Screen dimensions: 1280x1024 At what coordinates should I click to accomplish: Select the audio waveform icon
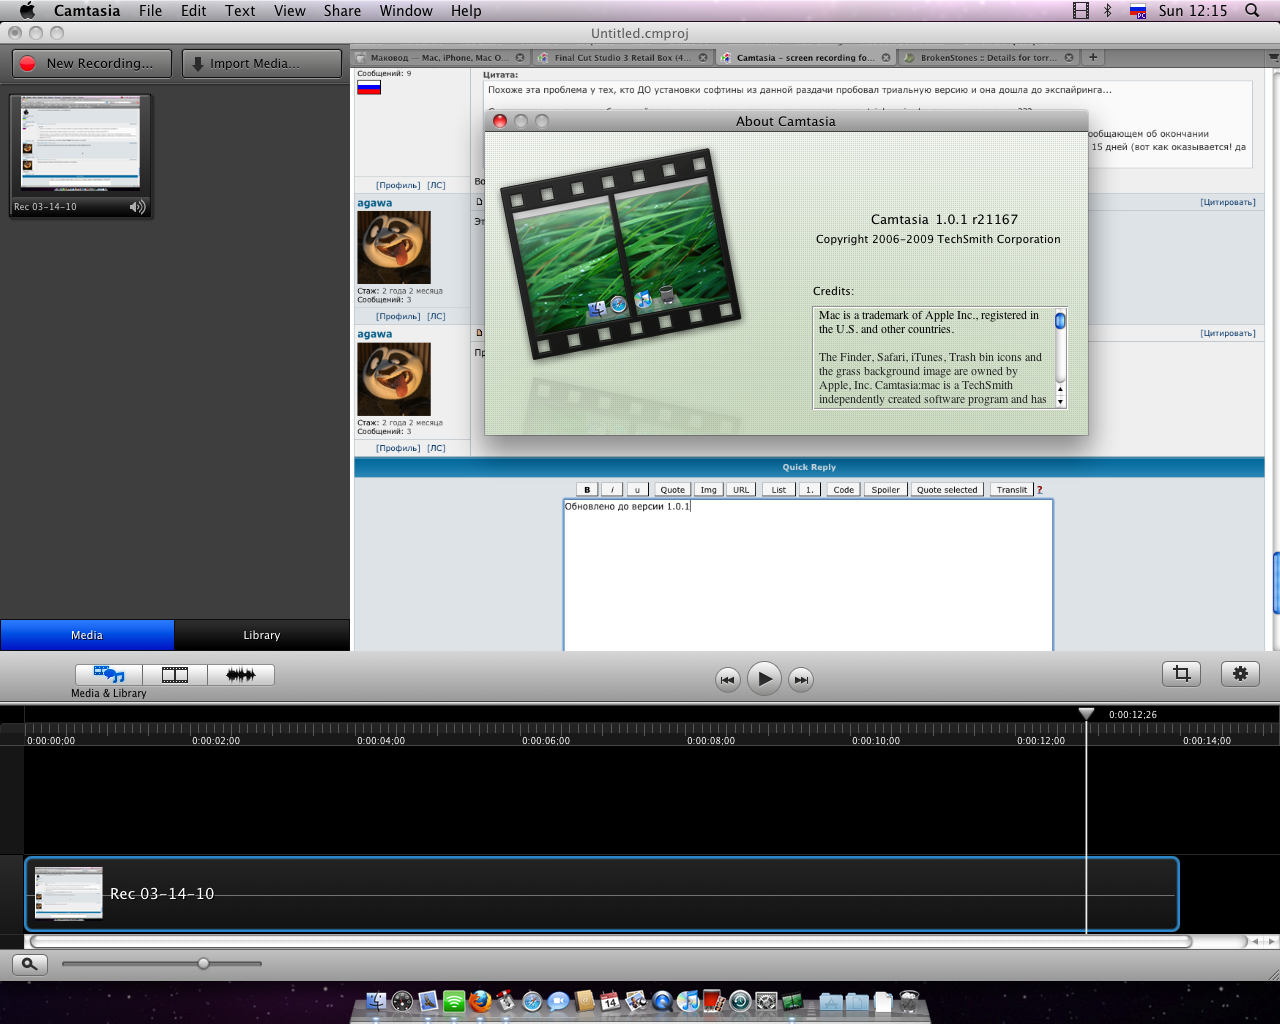[241, 675]
